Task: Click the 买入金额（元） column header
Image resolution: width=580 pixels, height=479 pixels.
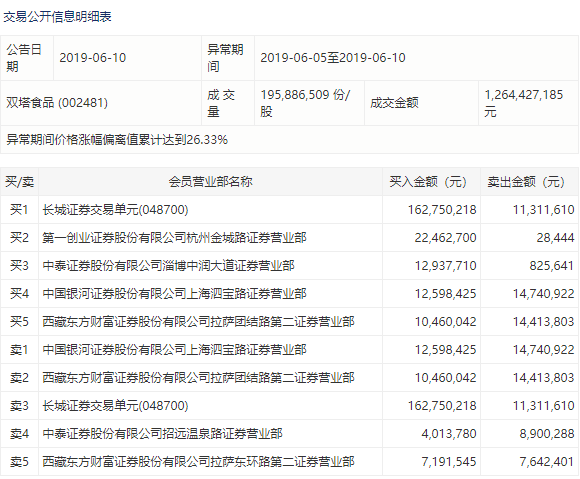Action: click(x=431, y=182)
